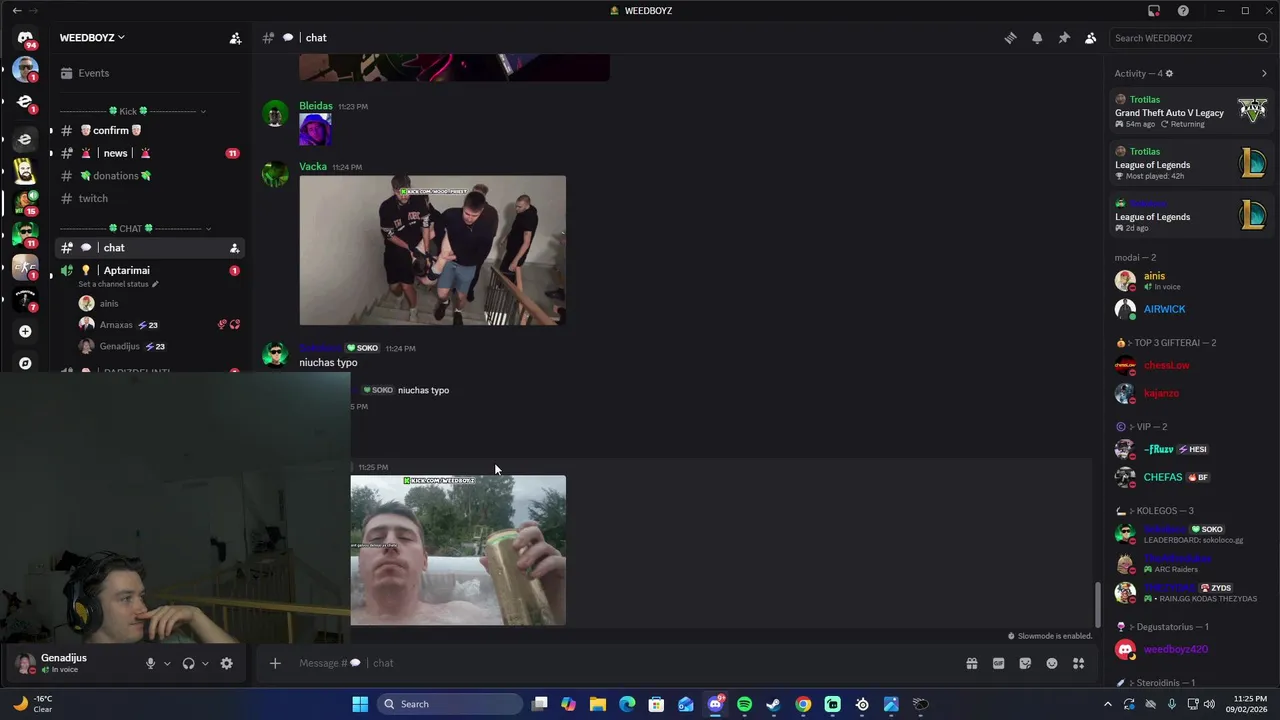Select member weedboyz420
Screen dimensions: 1280x720
[1190, 649]
